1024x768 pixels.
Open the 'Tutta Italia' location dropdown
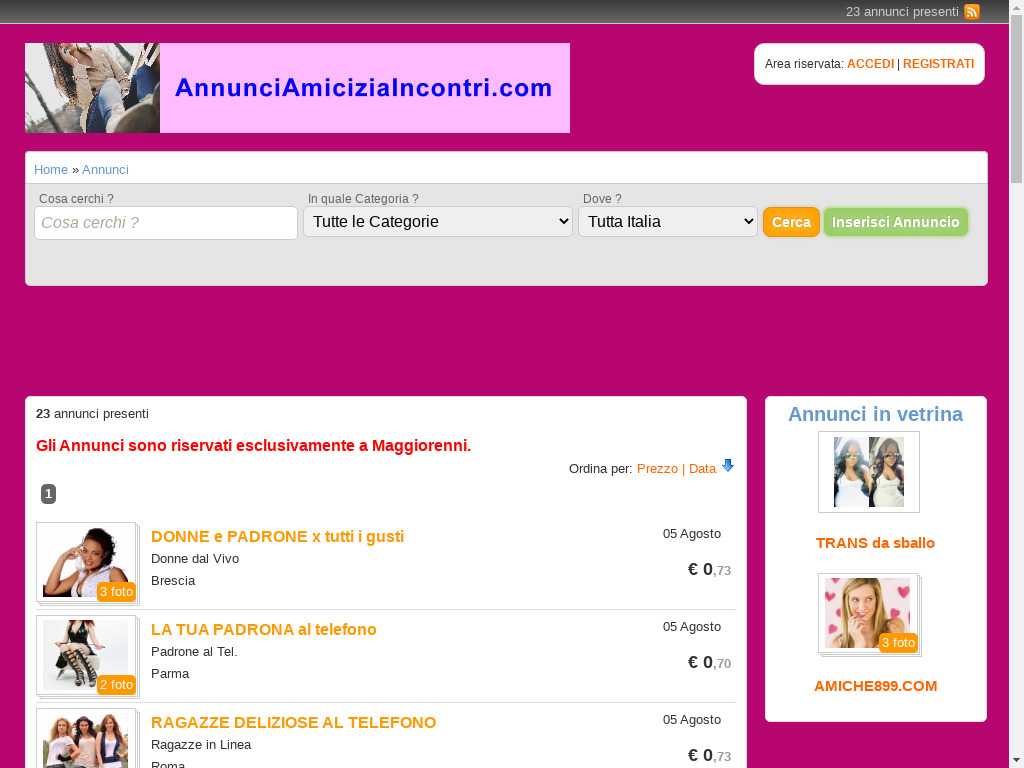click(x=667, y=222)
